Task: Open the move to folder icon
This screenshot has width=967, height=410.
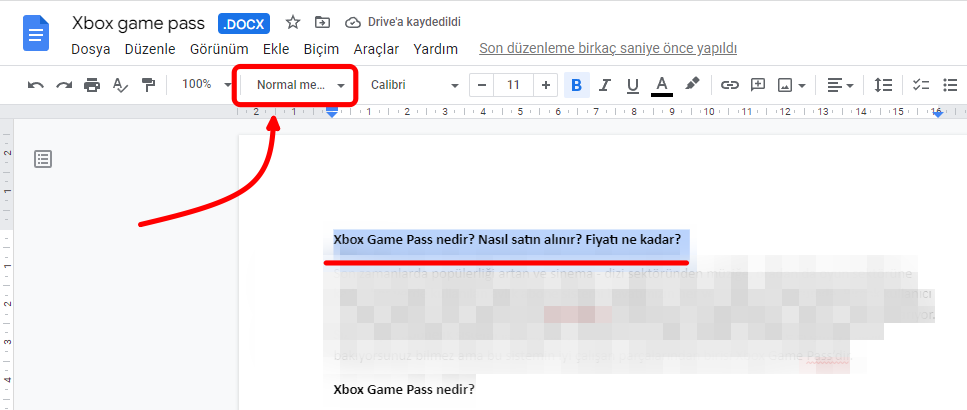Action: 322,23
